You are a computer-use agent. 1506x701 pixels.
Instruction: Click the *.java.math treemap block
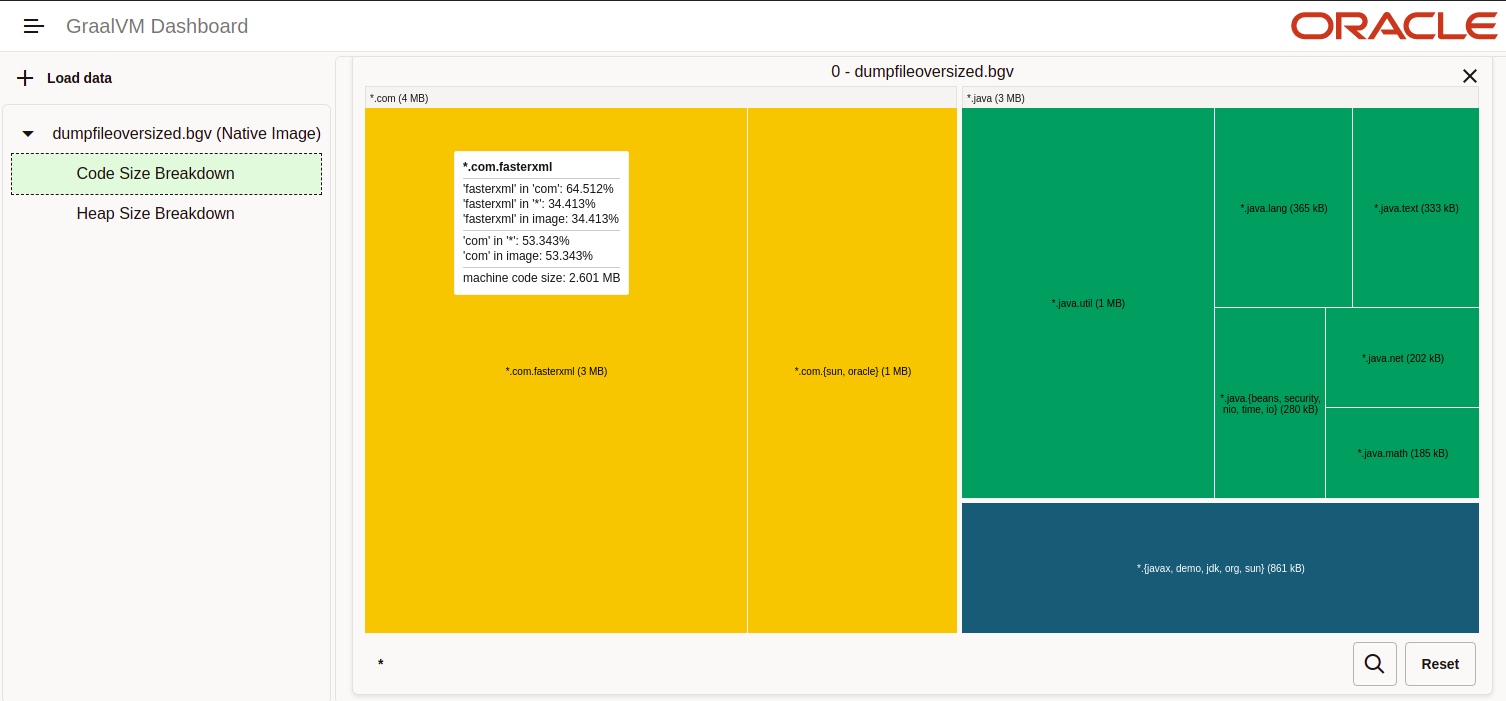tap(1402, 453)
